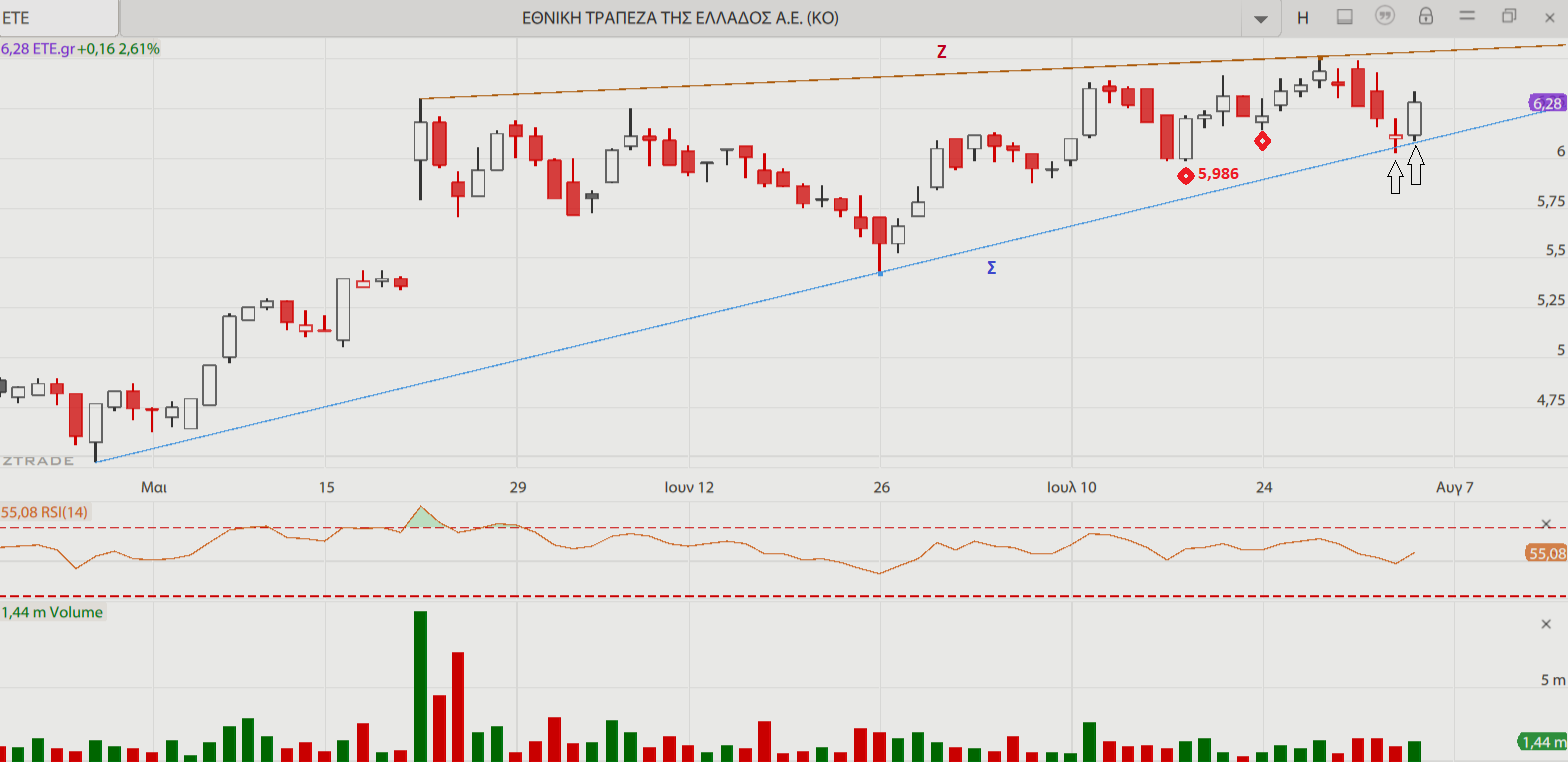Screen dimensions: 1568x762
Task: Click the purple 6,28 price tag
Action: (1546, 104)
